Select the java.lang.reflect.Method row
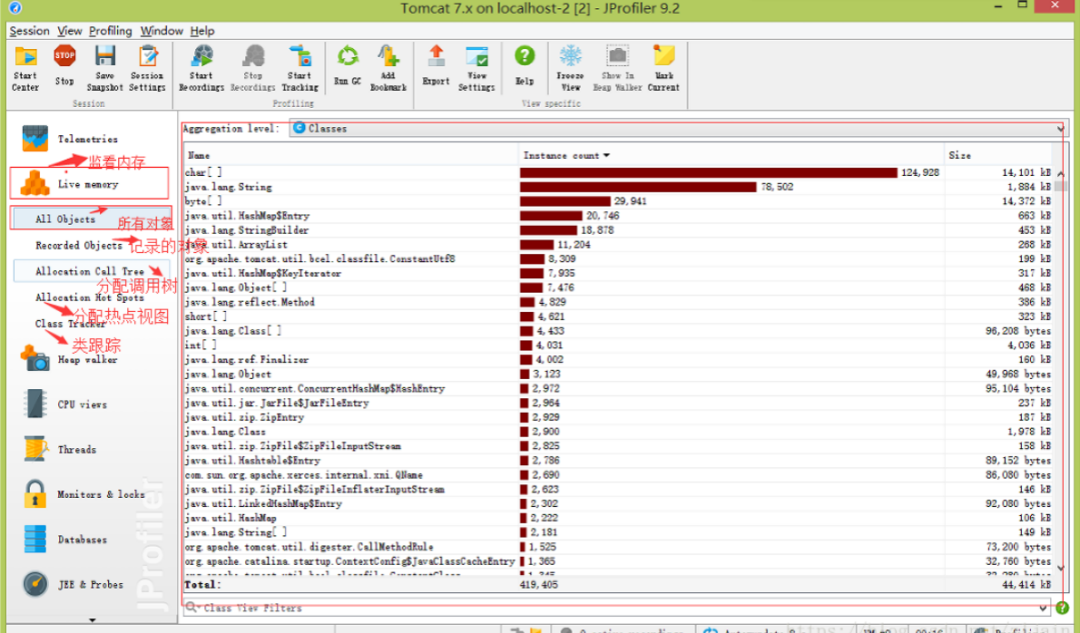The width and height of the screenshot is (1080, 633). point(618,302)
